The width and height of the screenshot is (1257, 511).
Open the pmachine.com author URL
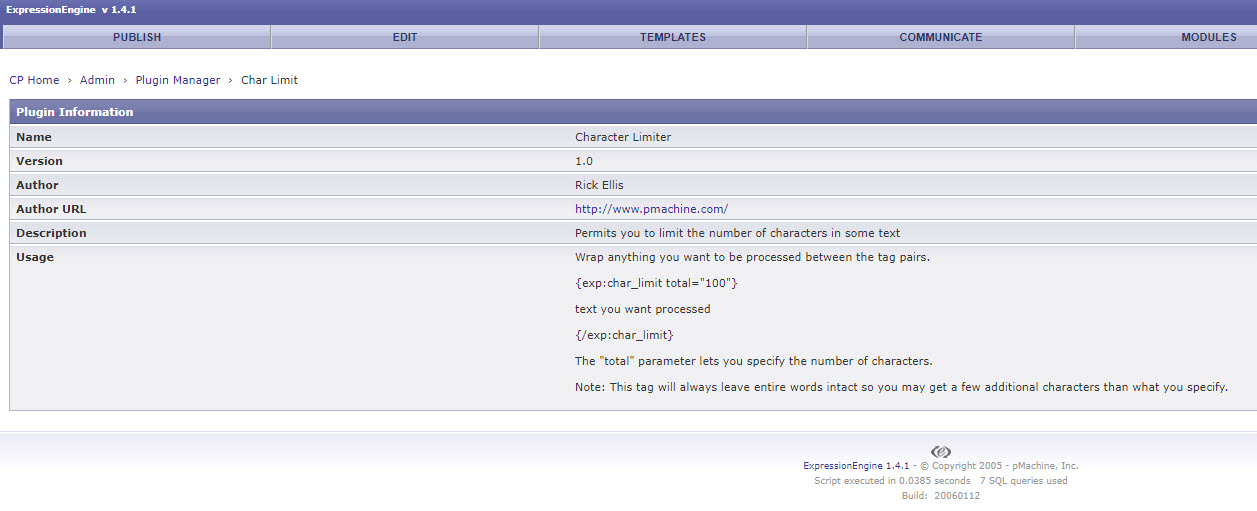[x=651, y=209]
